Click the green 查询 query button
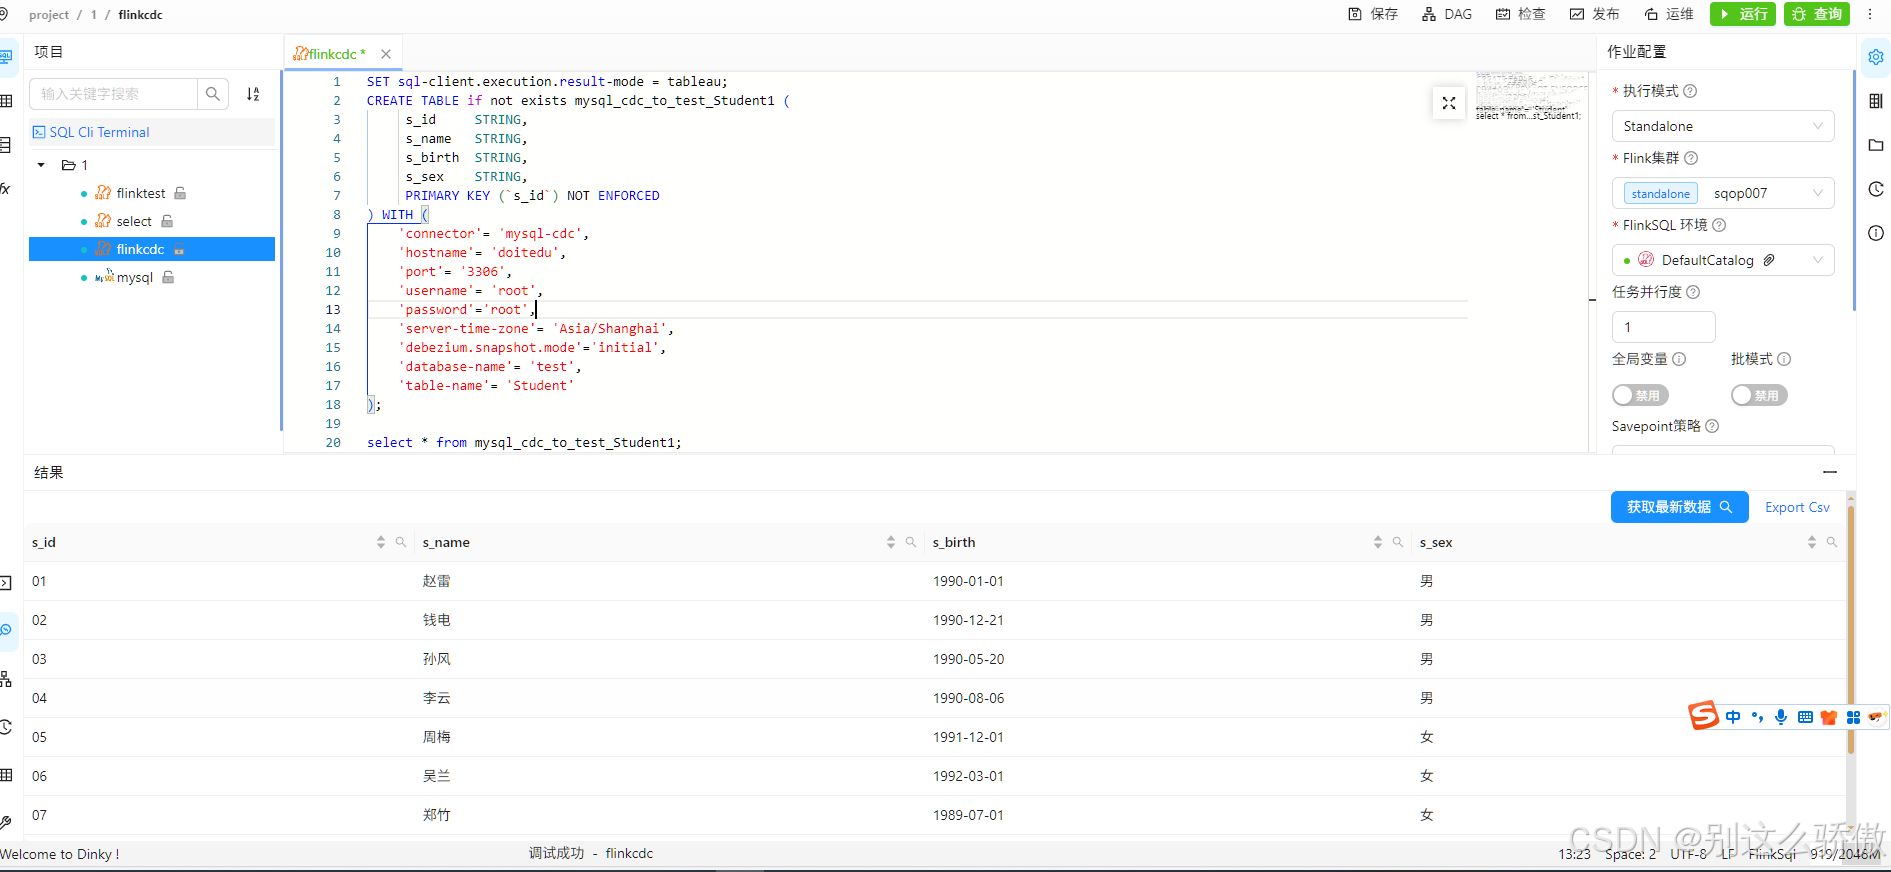The image size is (1891, 872). pos(1817,14)
